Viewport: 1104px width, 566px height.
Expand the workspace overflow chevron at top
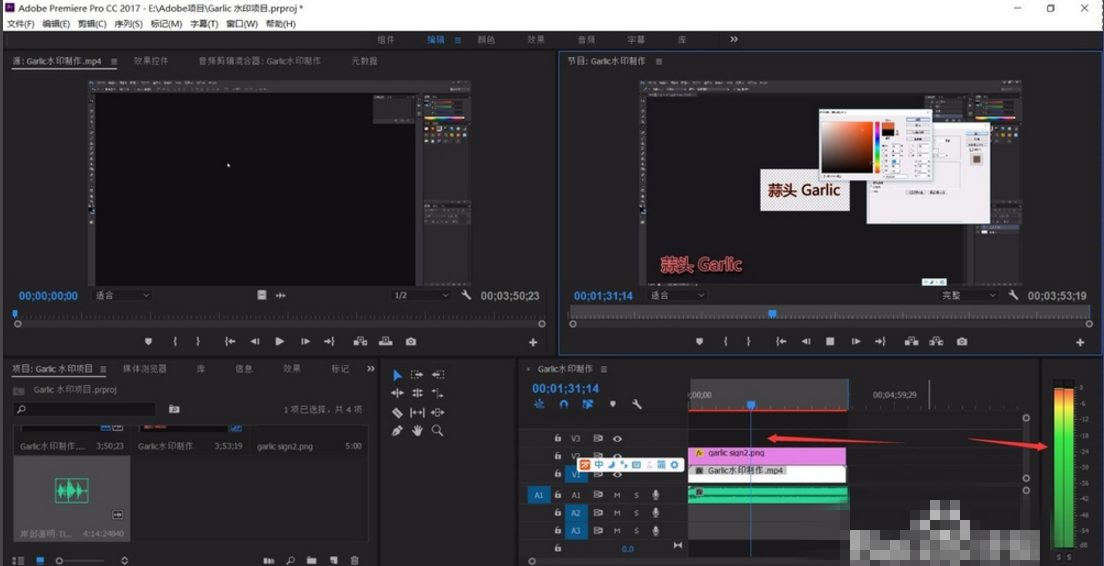tap(734, 40)
